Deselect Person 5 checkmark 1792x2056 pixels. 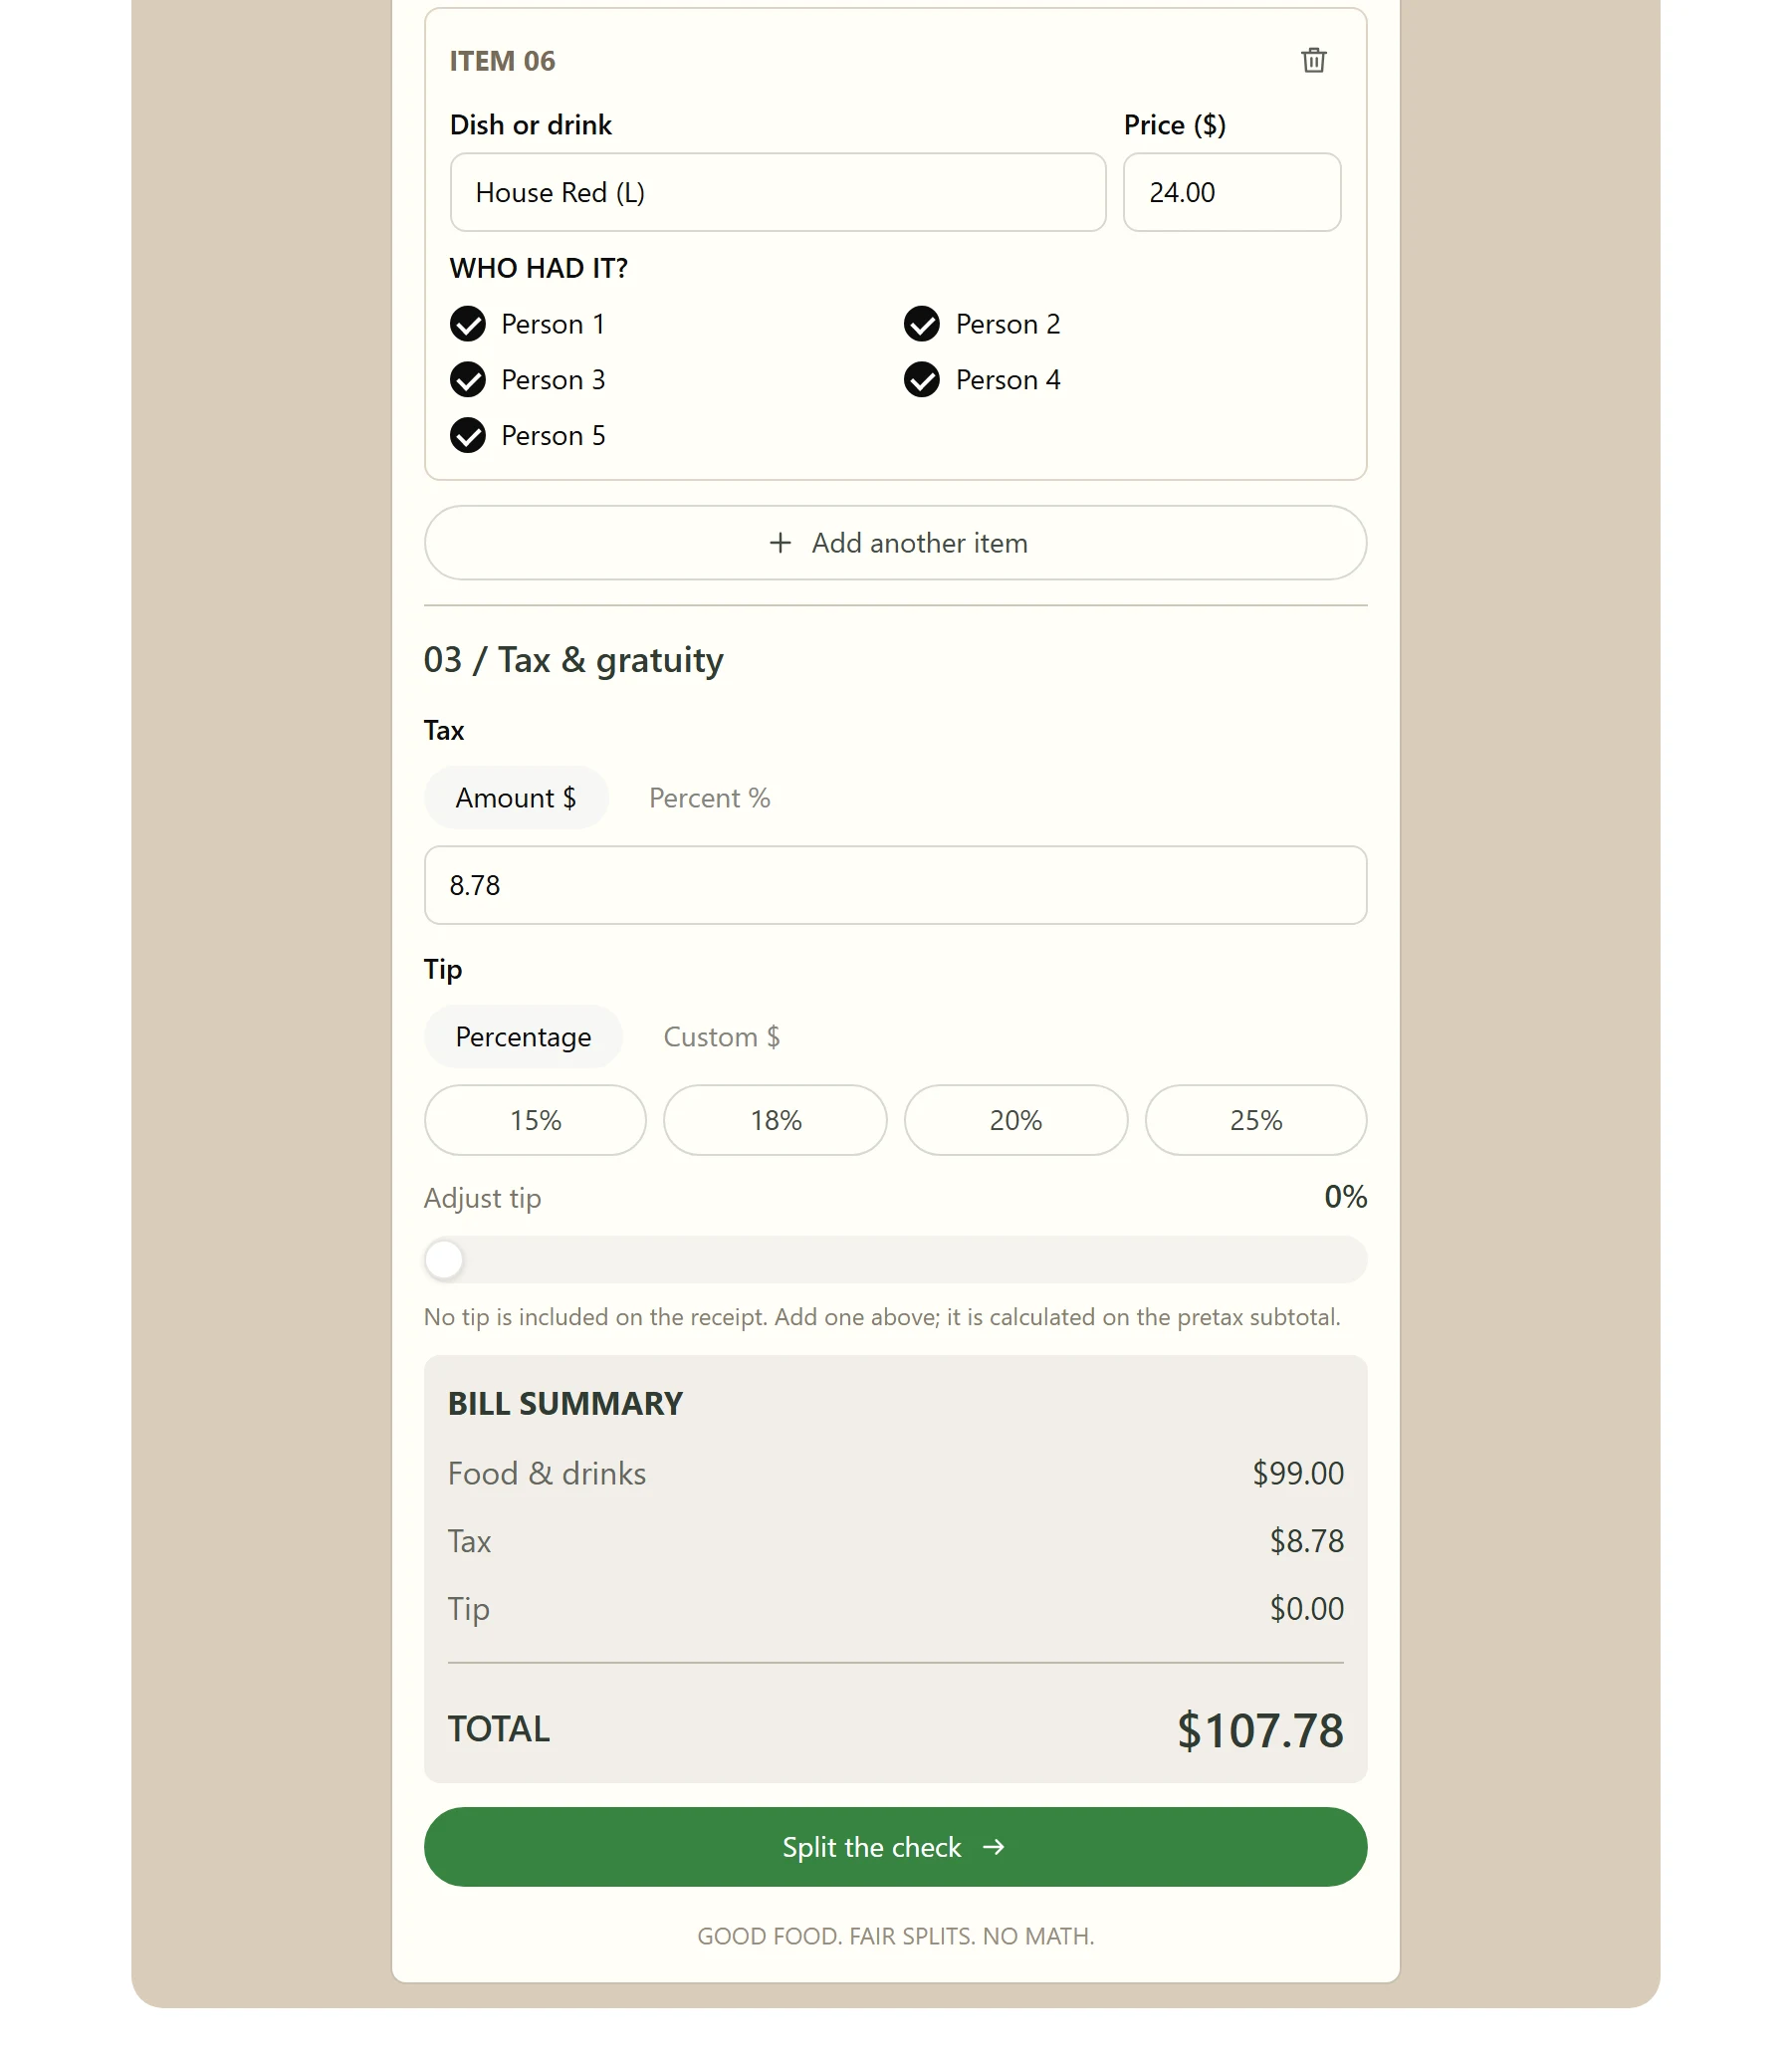tap(467, 436)
